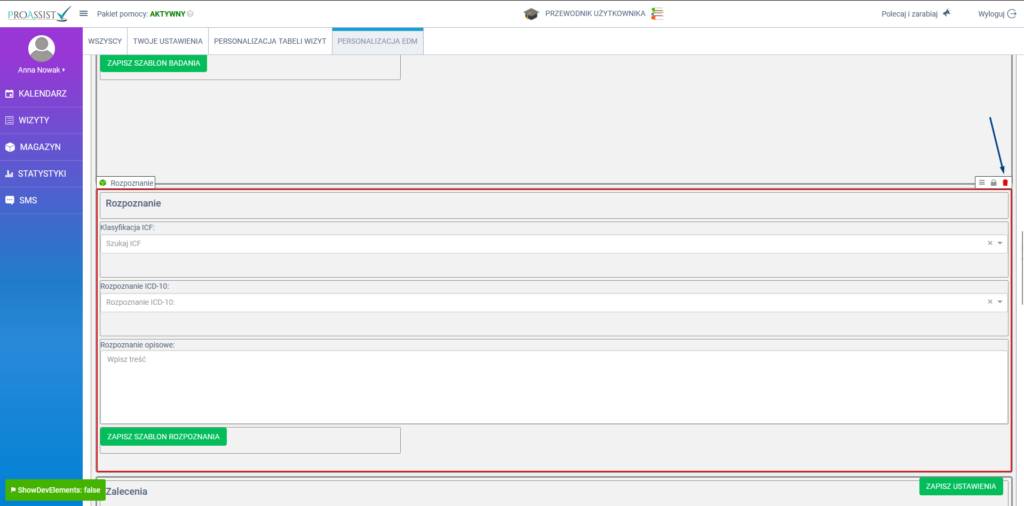Click the user avatar picture
The width and height of the screenshot is (1024, 506).
[x=41, y=48]
